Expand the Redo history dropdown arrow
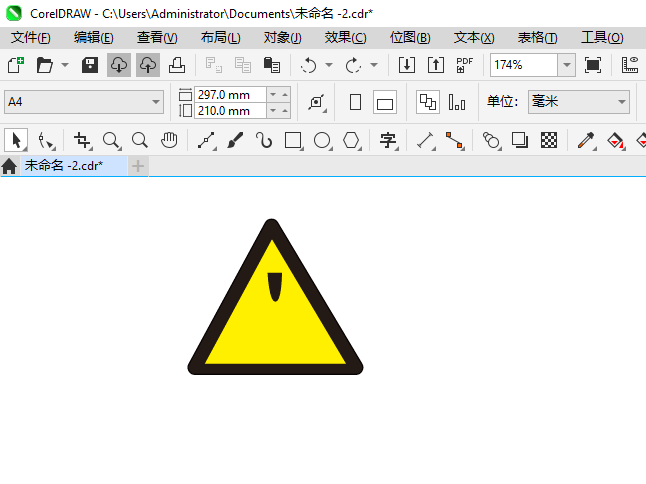The height and width of the screenshot is (484, 646). tap(374, 65)
